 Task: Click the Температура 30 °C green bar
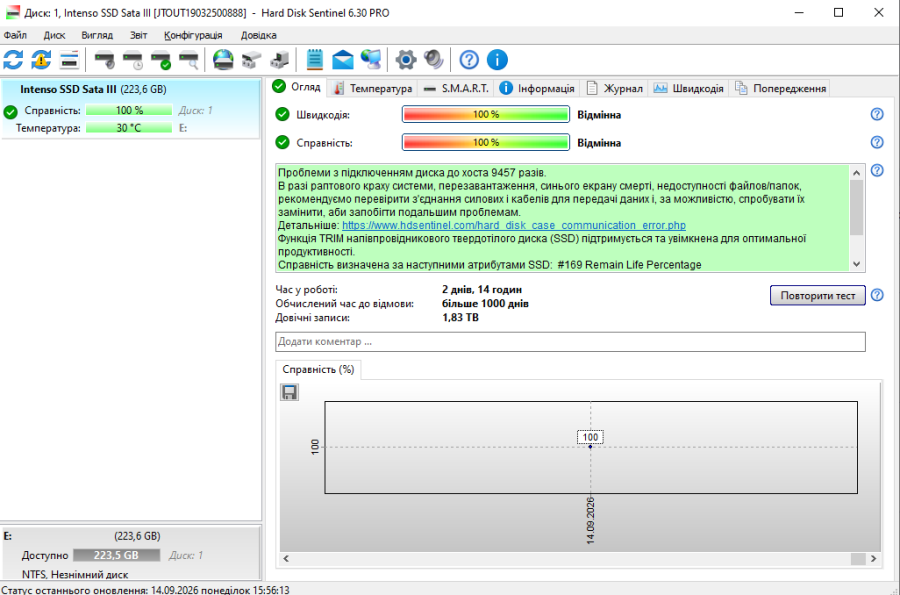click(129, 128)
